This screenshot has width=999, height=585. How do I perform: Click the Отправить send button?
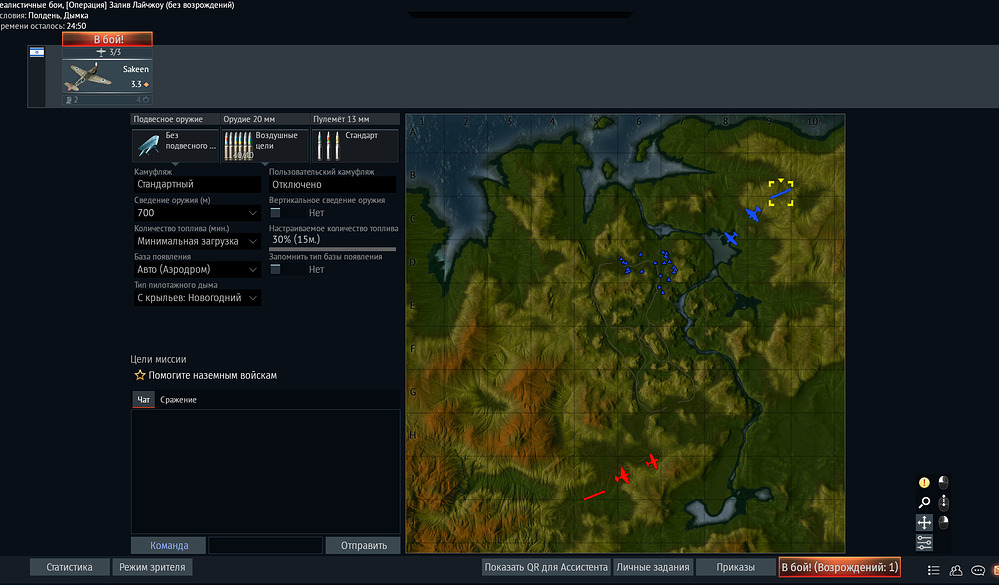364,545
